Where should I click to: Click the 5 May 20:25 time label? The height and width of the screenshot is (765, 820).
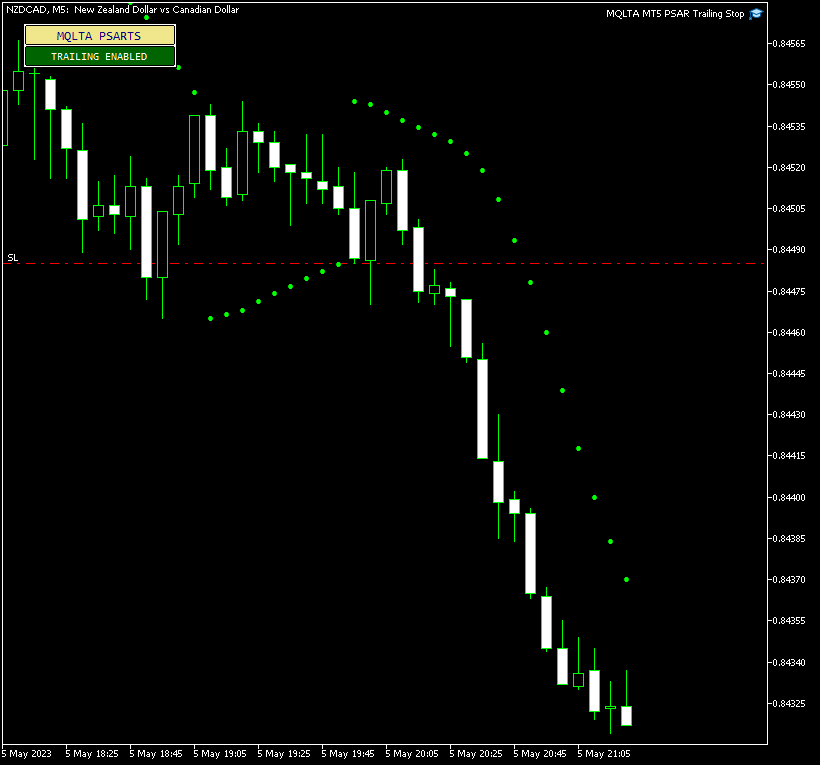pos(475,753)
